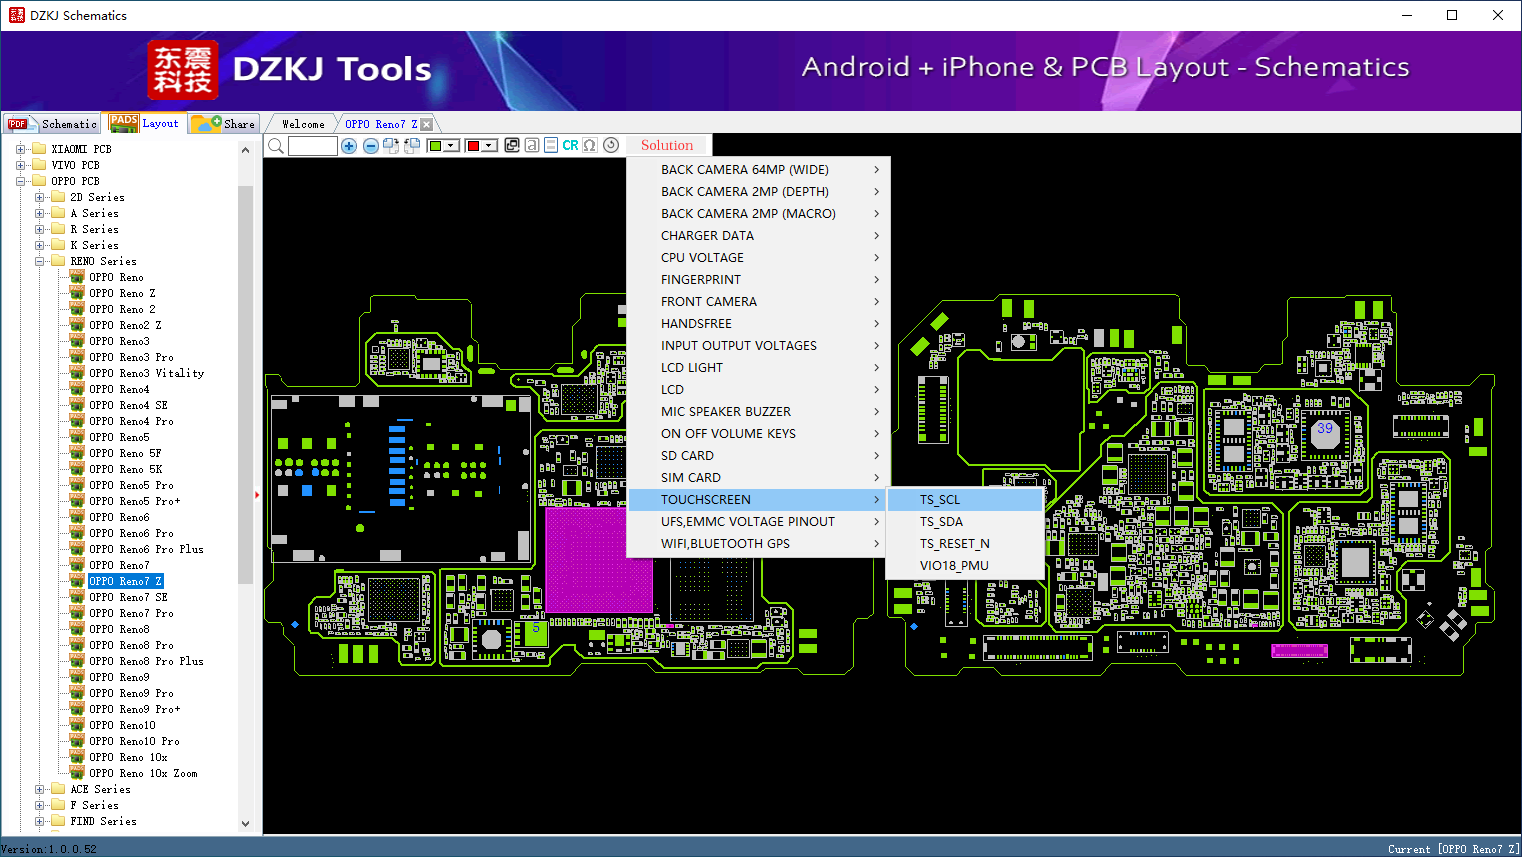Image resolution: width=1522 pixels, height=857 pixels.
Task: Select TS_SCL from the touchscreen submenu
Action: click(966, 500)
